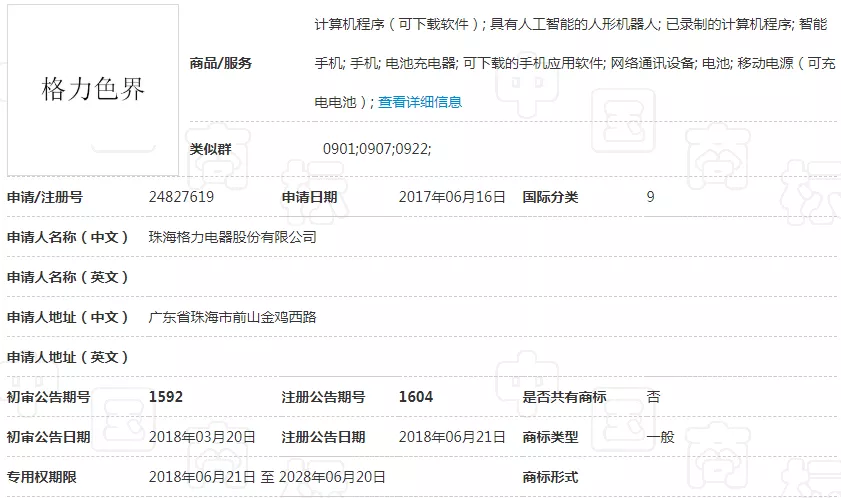Click the 申请日期 label
Screen dimensions: 841x498
[309, 197]
